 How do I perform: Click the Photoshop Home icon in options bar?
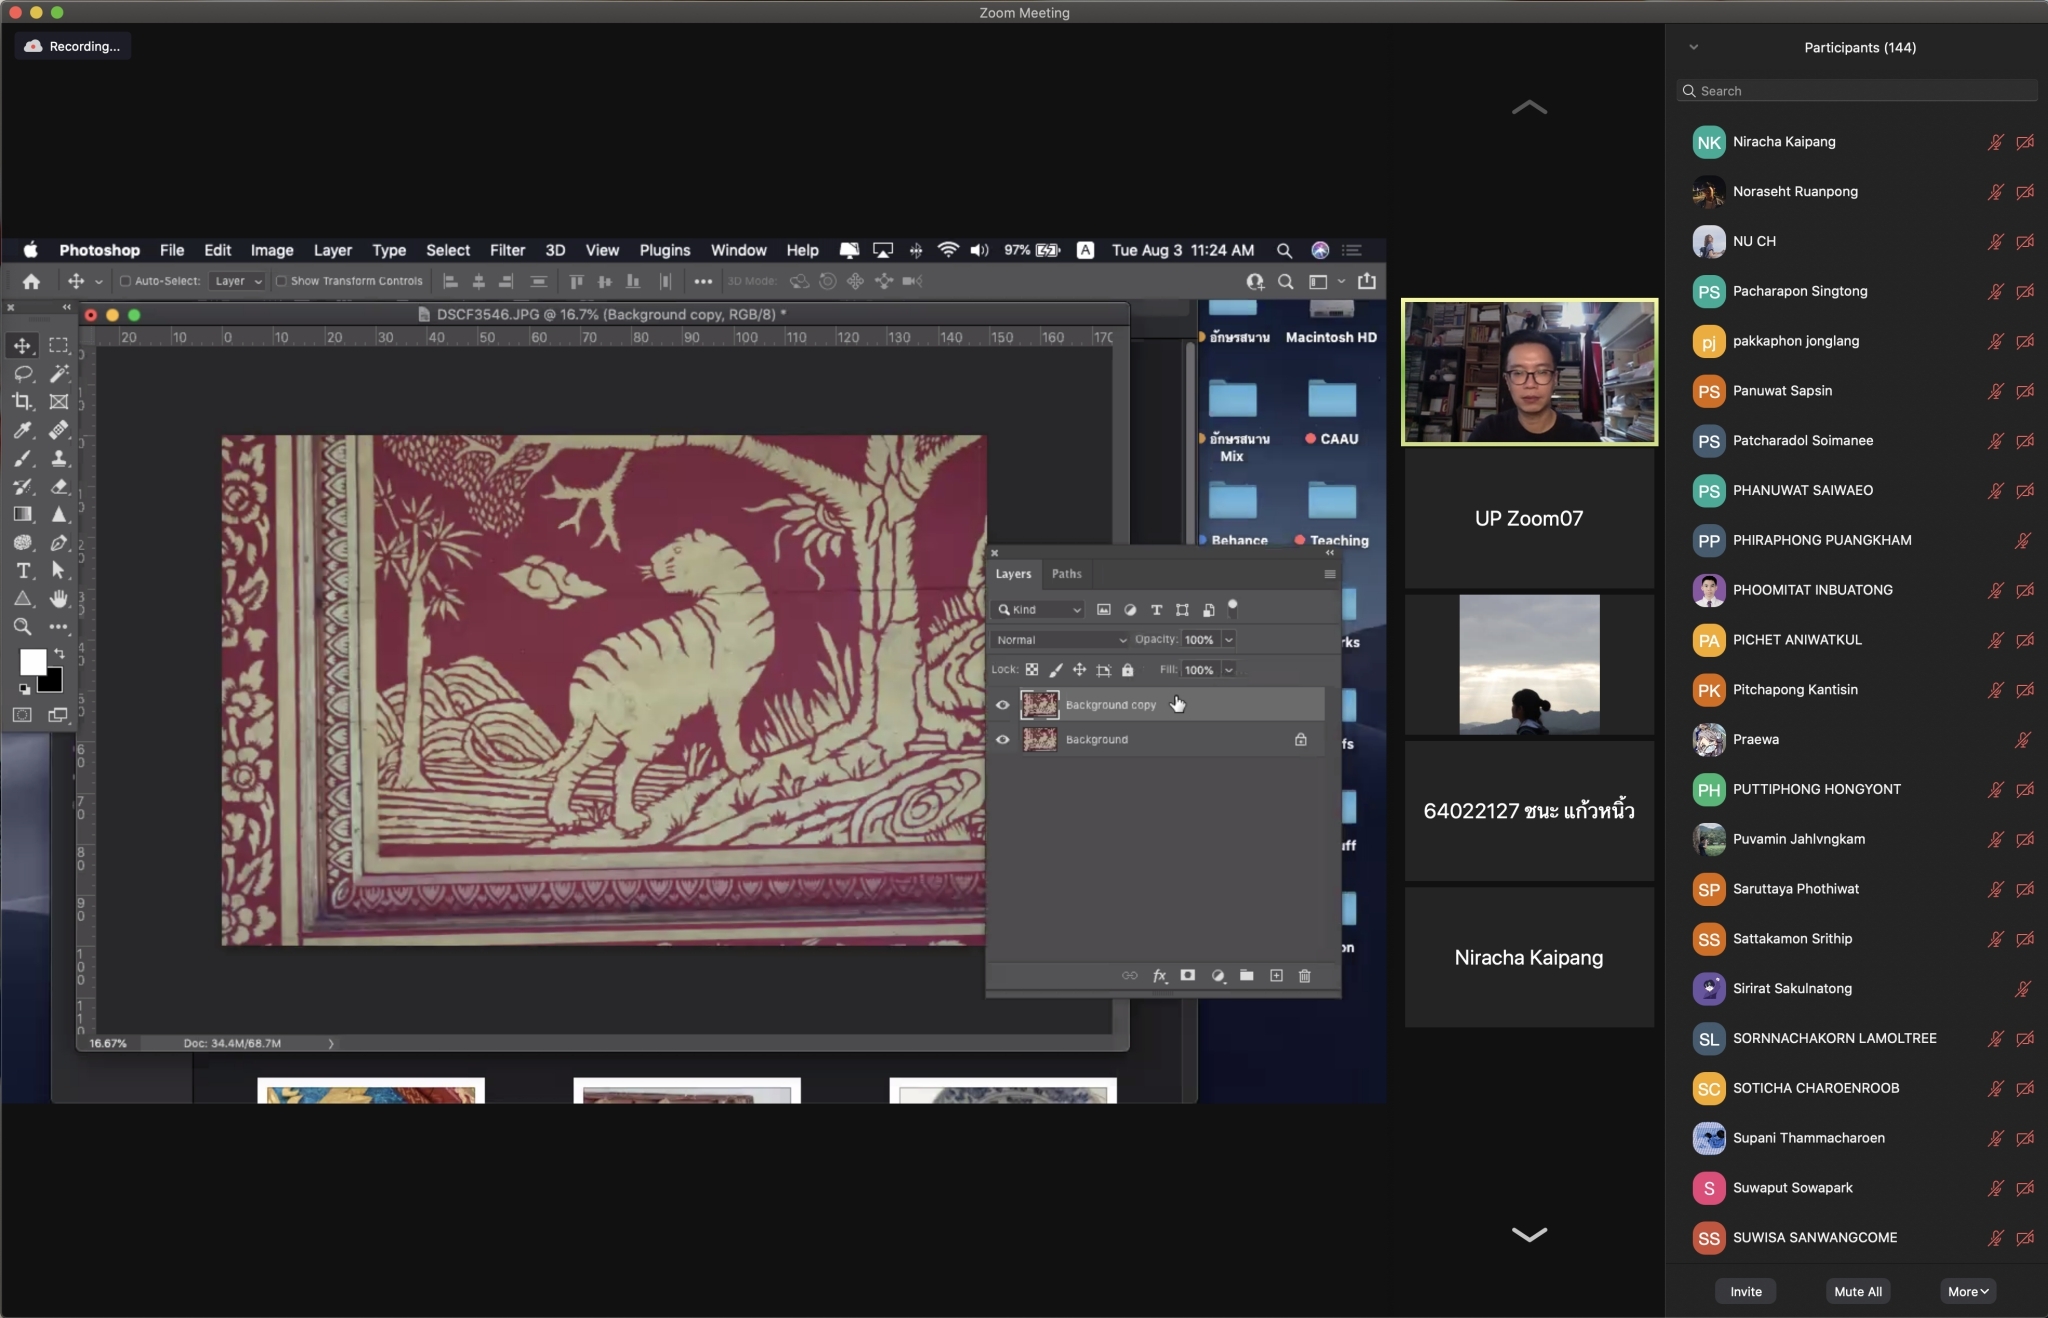pos(31,281)
